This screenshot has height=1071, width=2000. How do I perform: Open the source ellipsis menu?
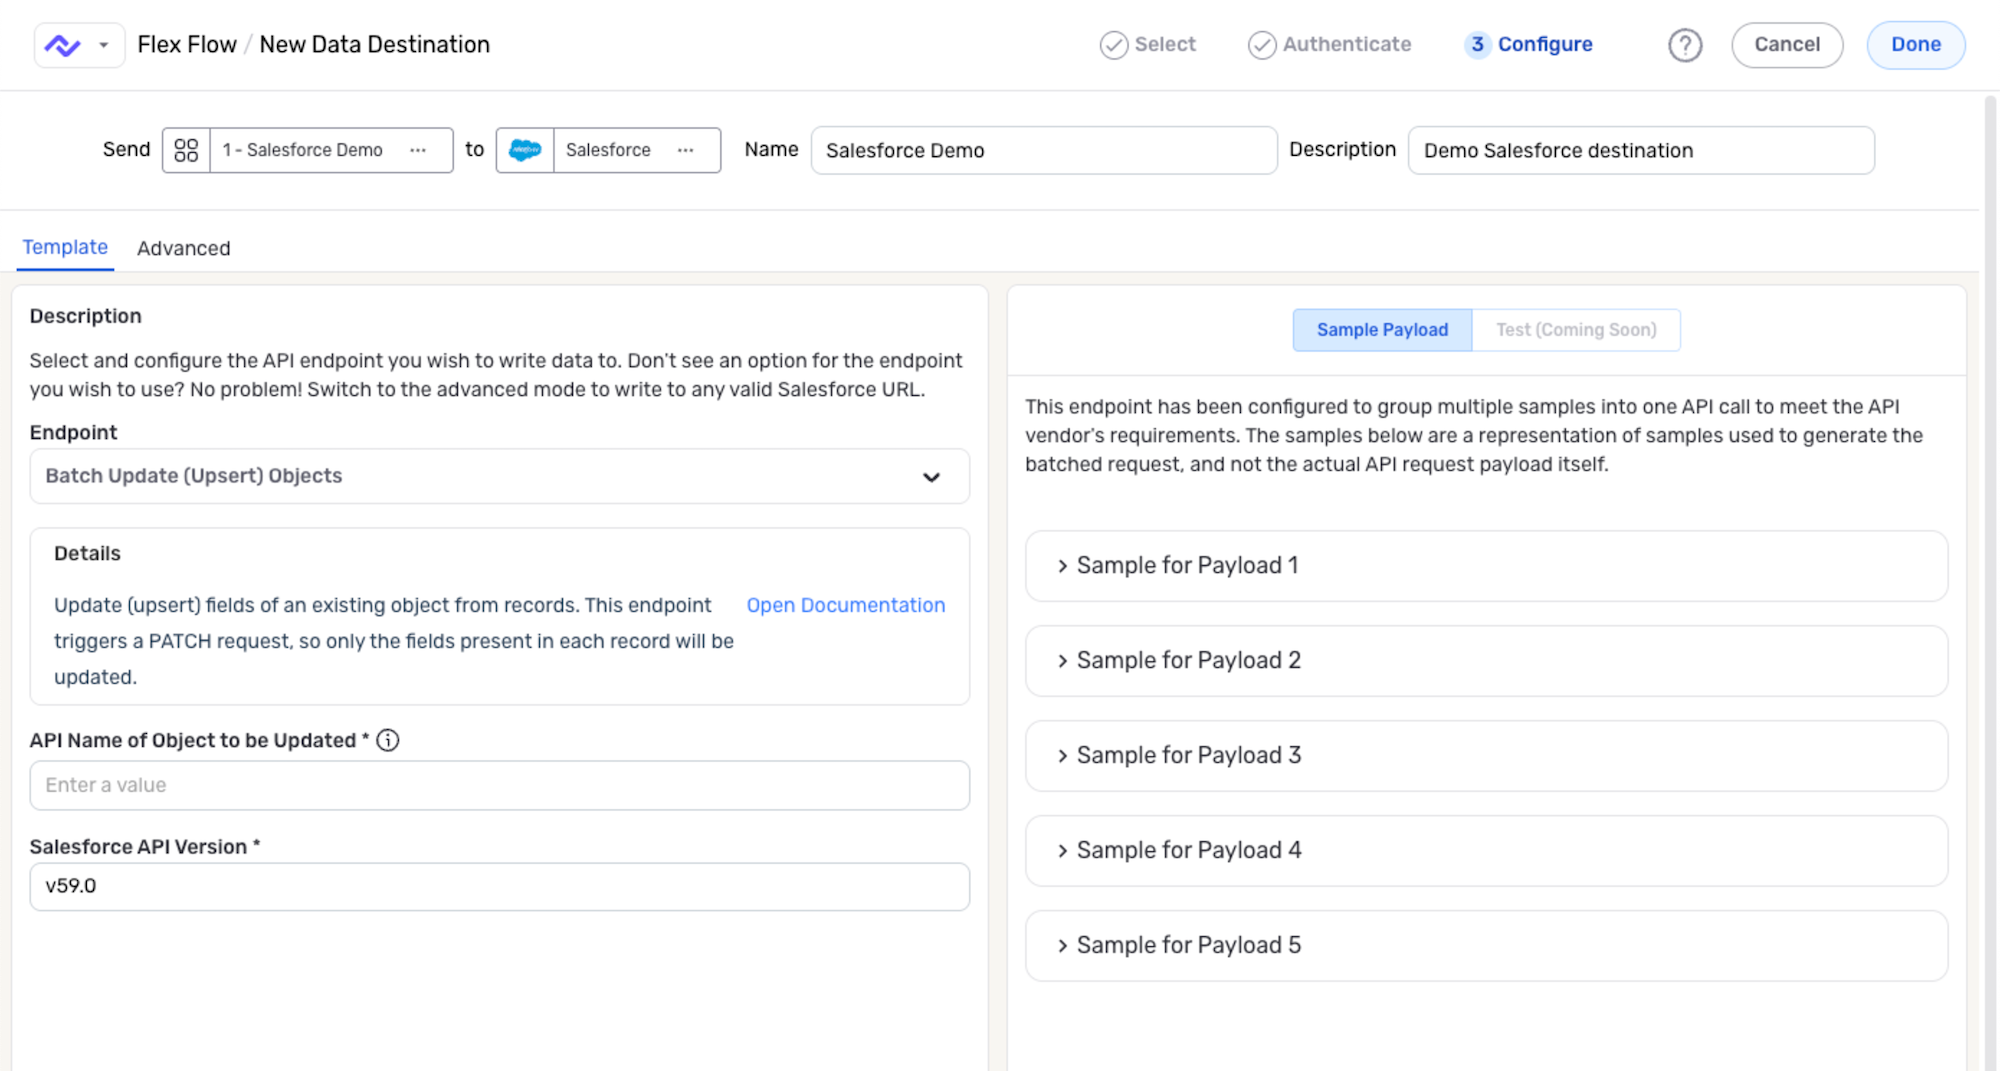coord(418,150)
